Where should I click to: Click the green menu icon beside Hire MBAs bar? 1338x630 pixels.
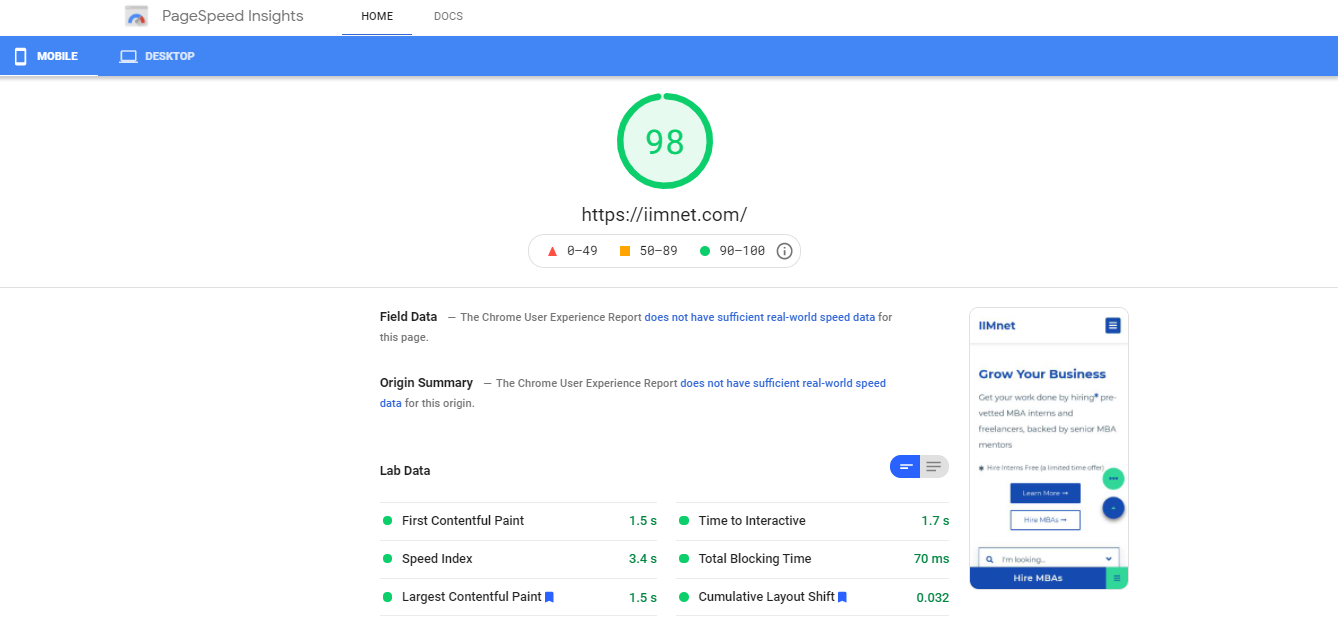tap(1117, 578)
